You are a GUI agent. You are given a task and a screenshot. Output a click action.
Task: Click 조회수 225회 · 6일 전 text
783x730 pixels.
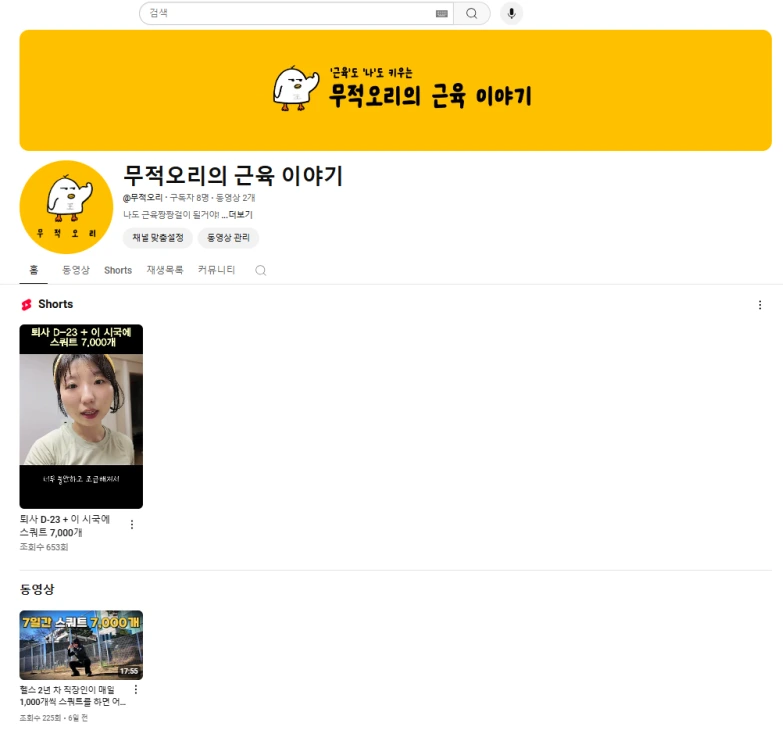pos(53,718)
